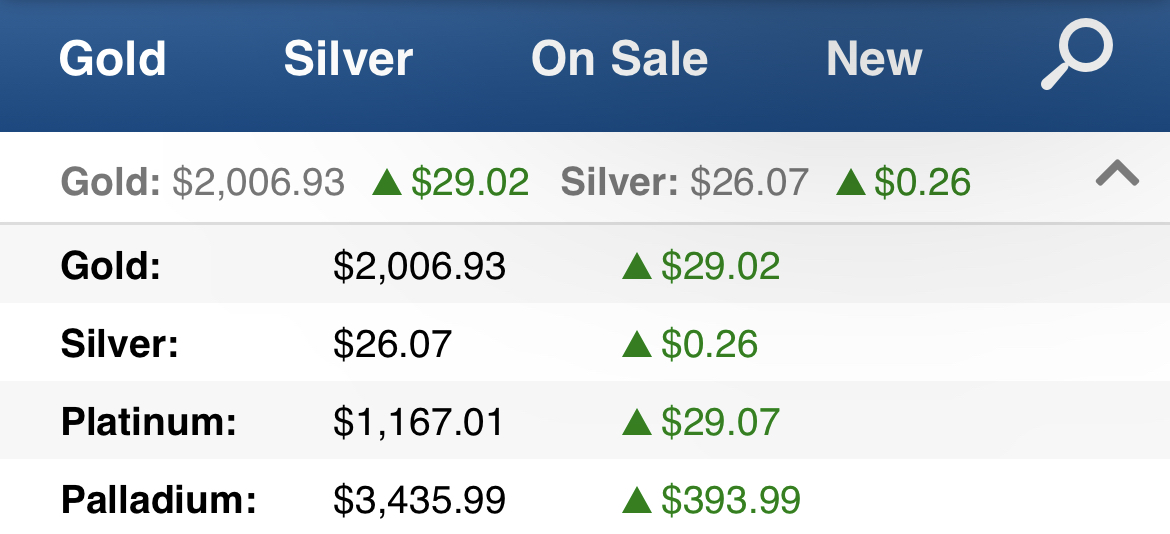This screenshot has height=534, width=1170.
Task: Select the Gold: label in price table
Action: [111, 266]
